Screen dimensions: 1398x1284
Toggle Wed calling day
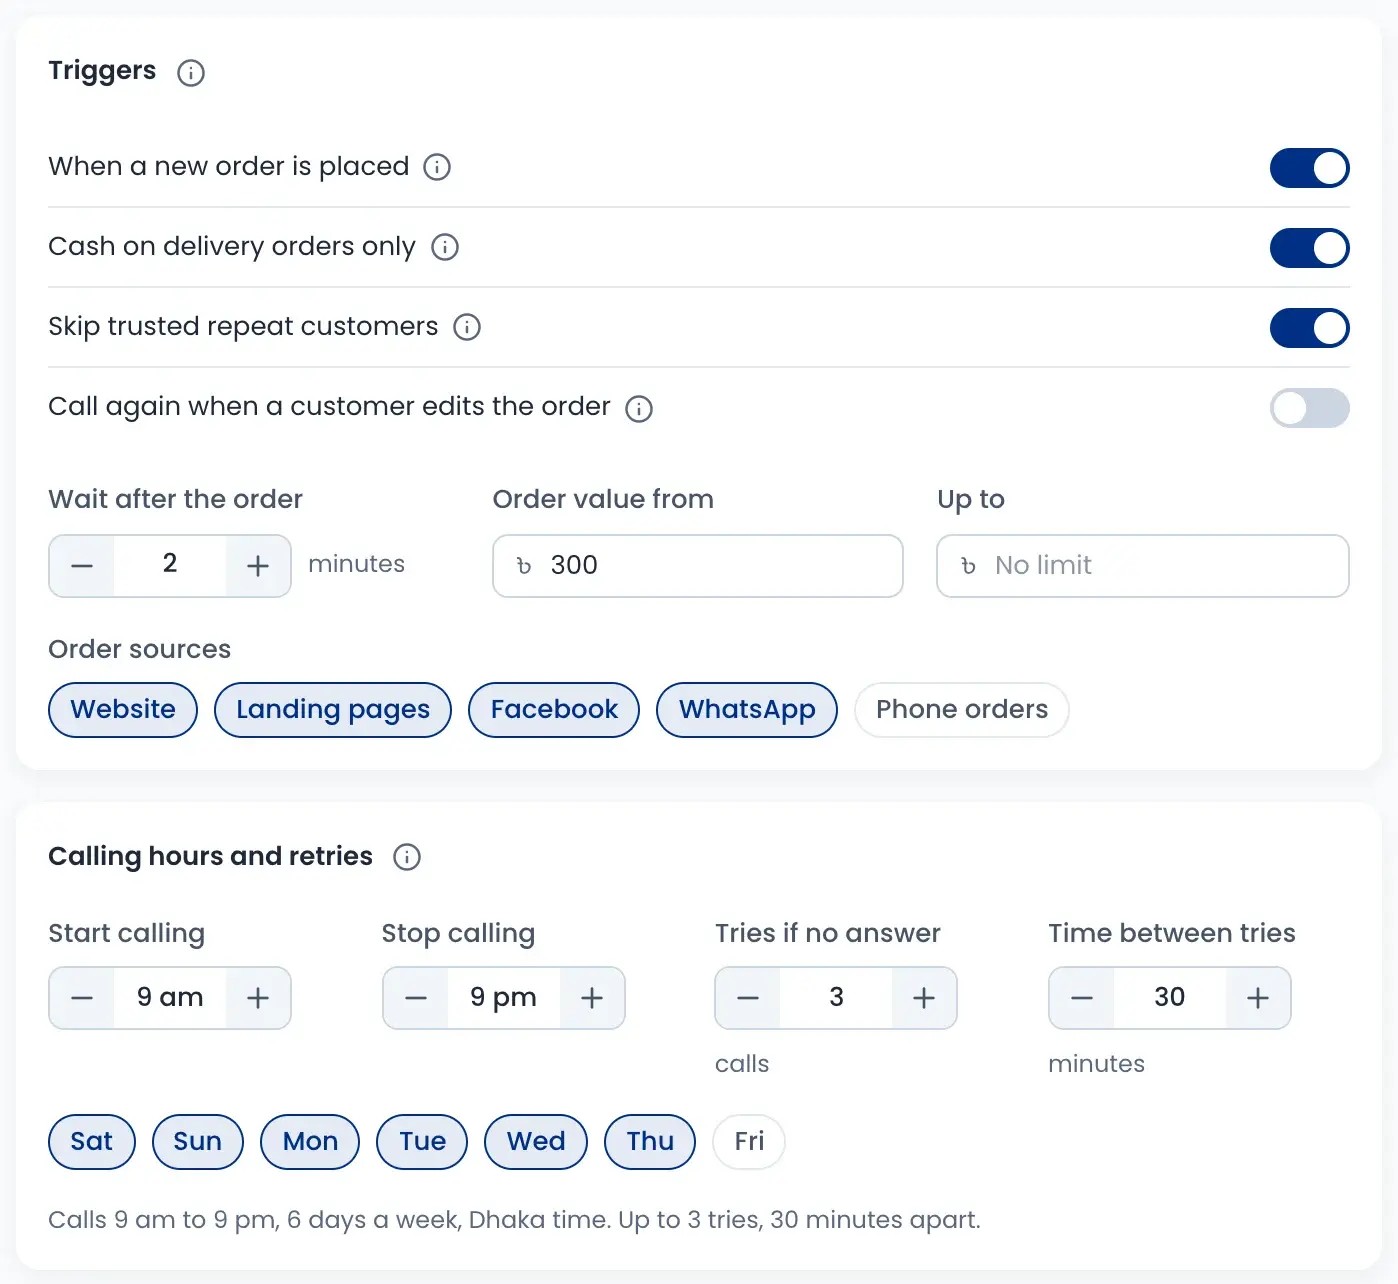[536, 1142]
